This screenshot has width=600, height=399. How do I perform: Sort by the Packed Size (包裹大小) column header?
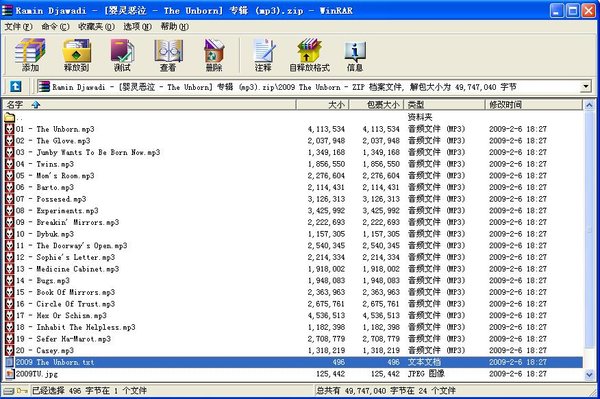coord(376,104)
